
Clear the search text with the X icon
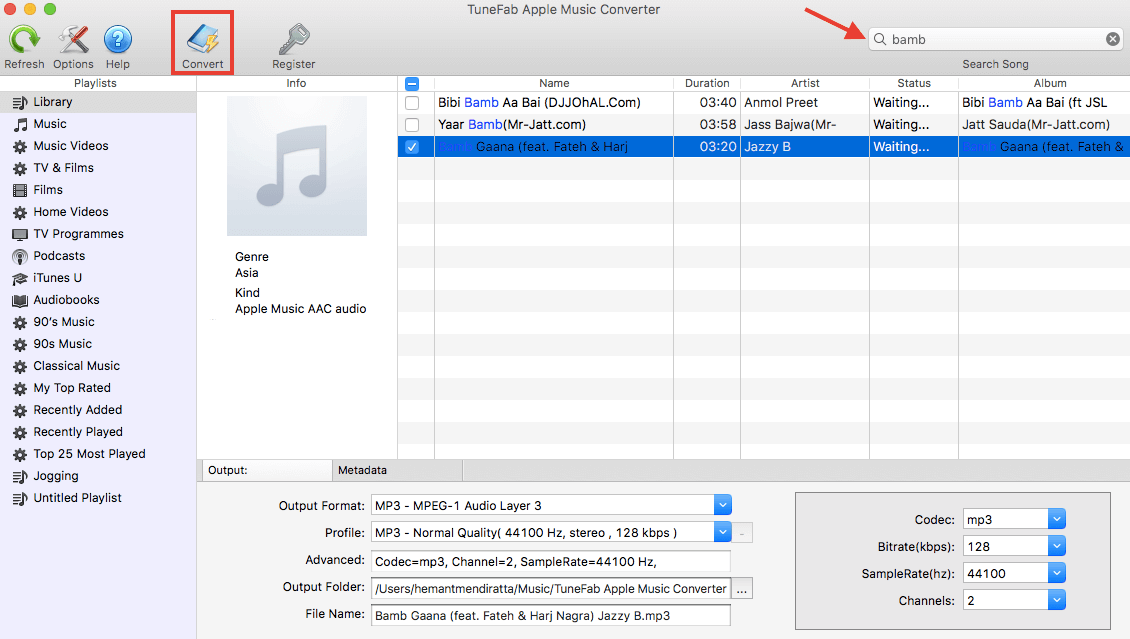(x=1113, y=39)
